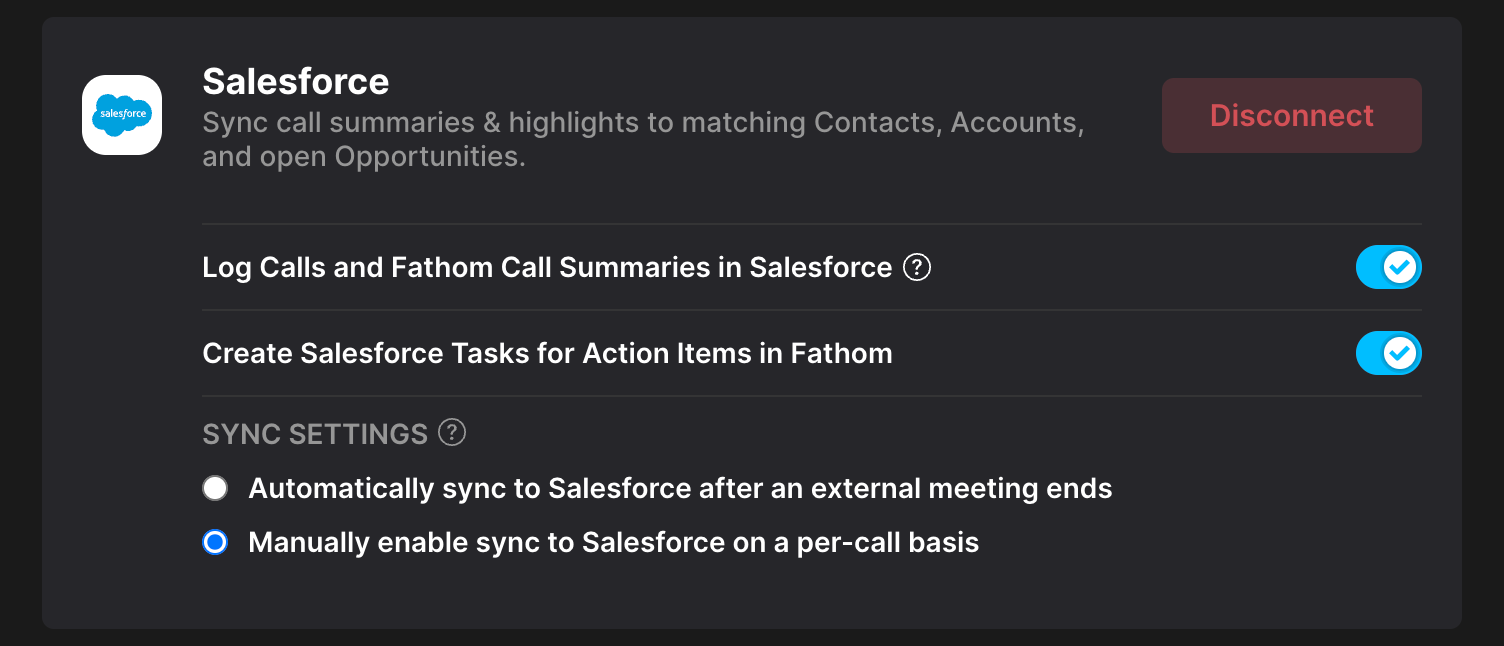This screenshot has height=646, width=1504.
Task: Click "Create Salesforce Tasks for Action Items" label
Action: [547, 354]
